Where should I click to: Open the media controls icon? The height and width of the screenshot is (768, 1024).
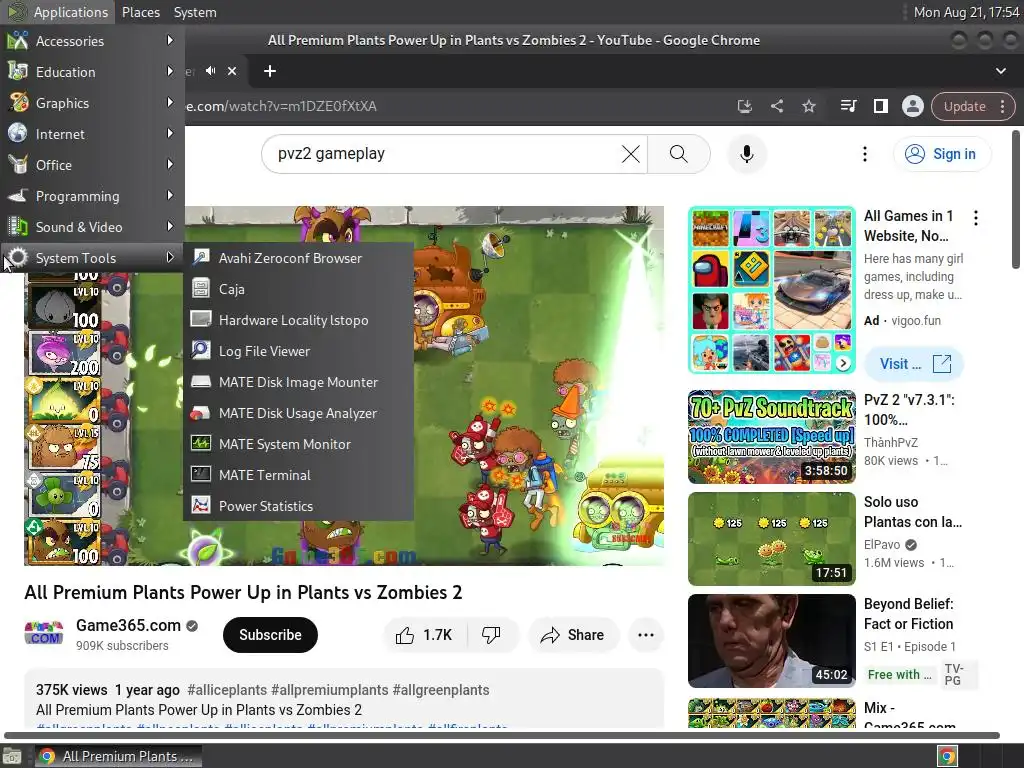pyautogui.click(x=848, y=106)
